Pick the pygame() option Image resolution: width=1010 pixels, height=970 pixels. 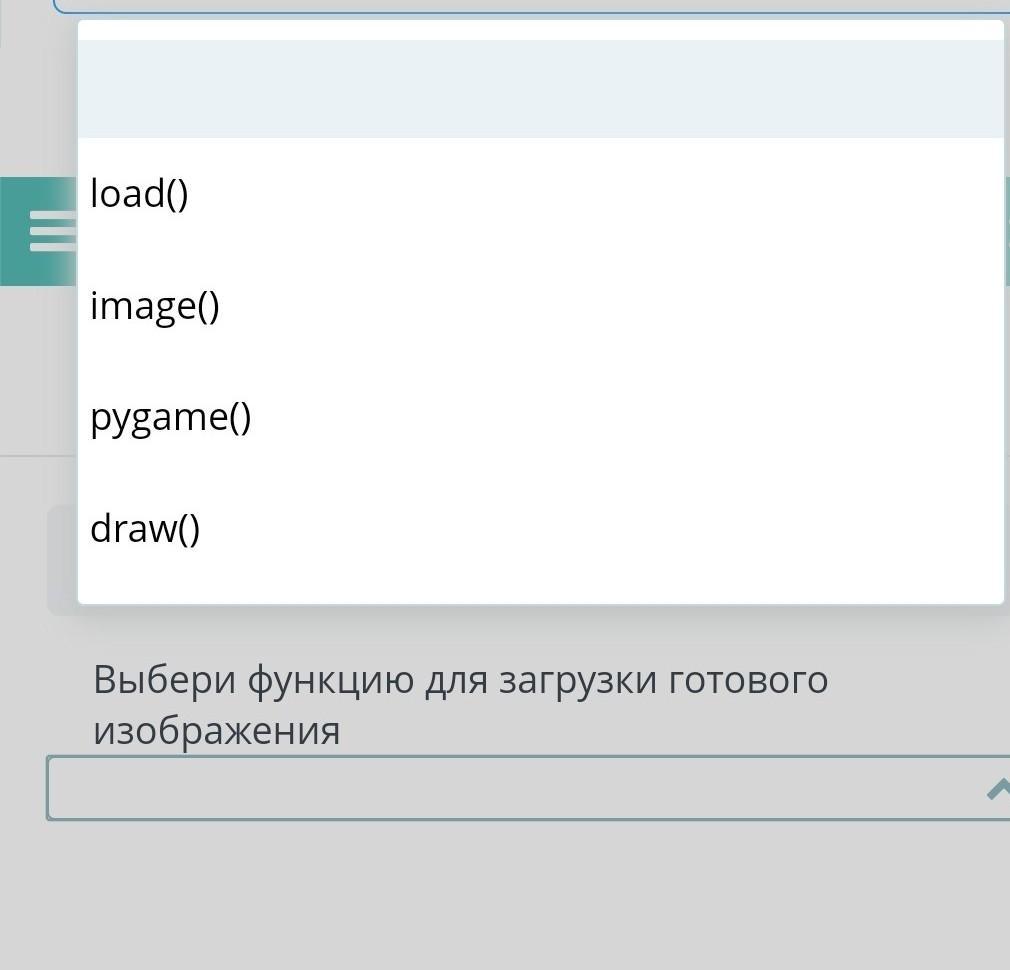(540, 417)
